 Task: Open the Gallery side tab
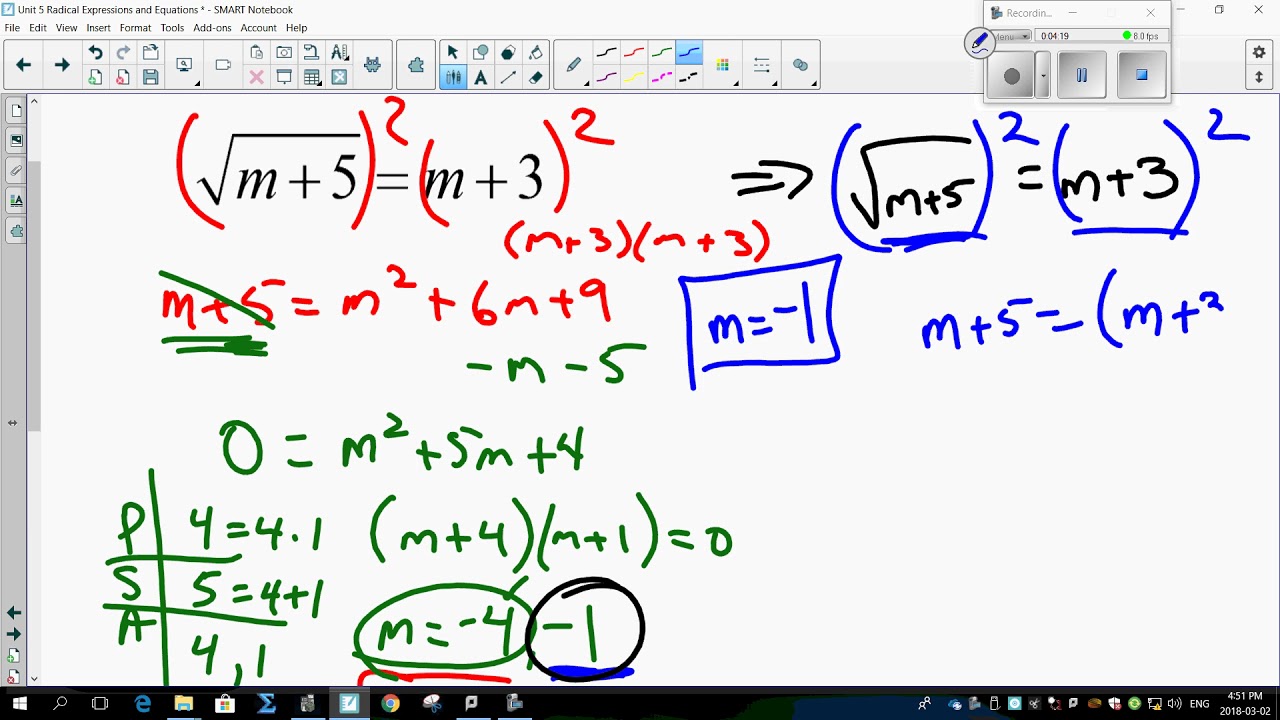pos(16,140)
